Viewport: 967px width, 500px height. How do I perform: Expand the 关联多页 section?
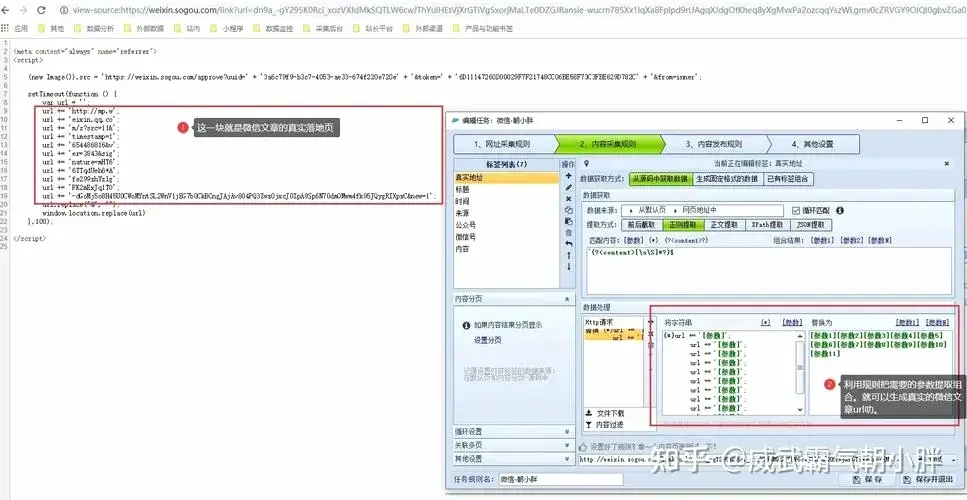tap(566, 445)
